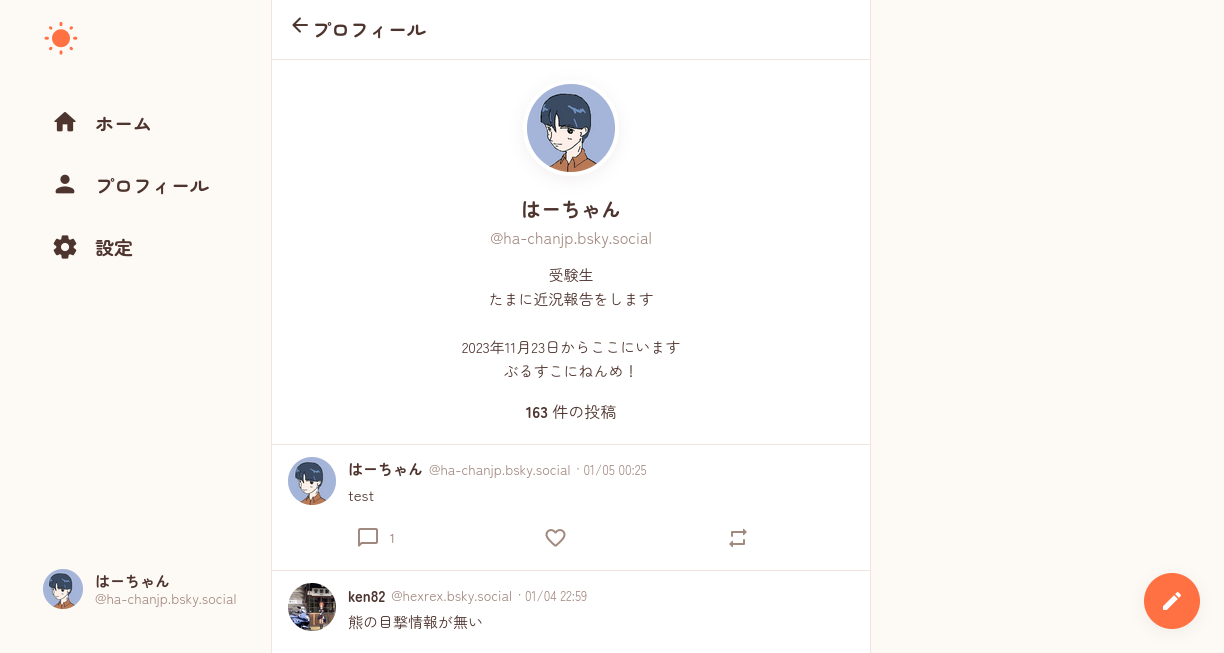Image resolution: width=1224 pixels, height=653 pixels.
Task: Click the @hexrex.bsky.social handle
Action: coord(451,596)
